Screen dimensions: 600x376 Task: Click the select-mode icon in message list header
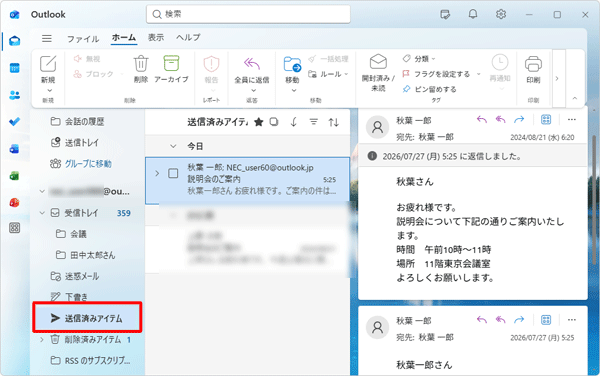click(x=274, y=122)
